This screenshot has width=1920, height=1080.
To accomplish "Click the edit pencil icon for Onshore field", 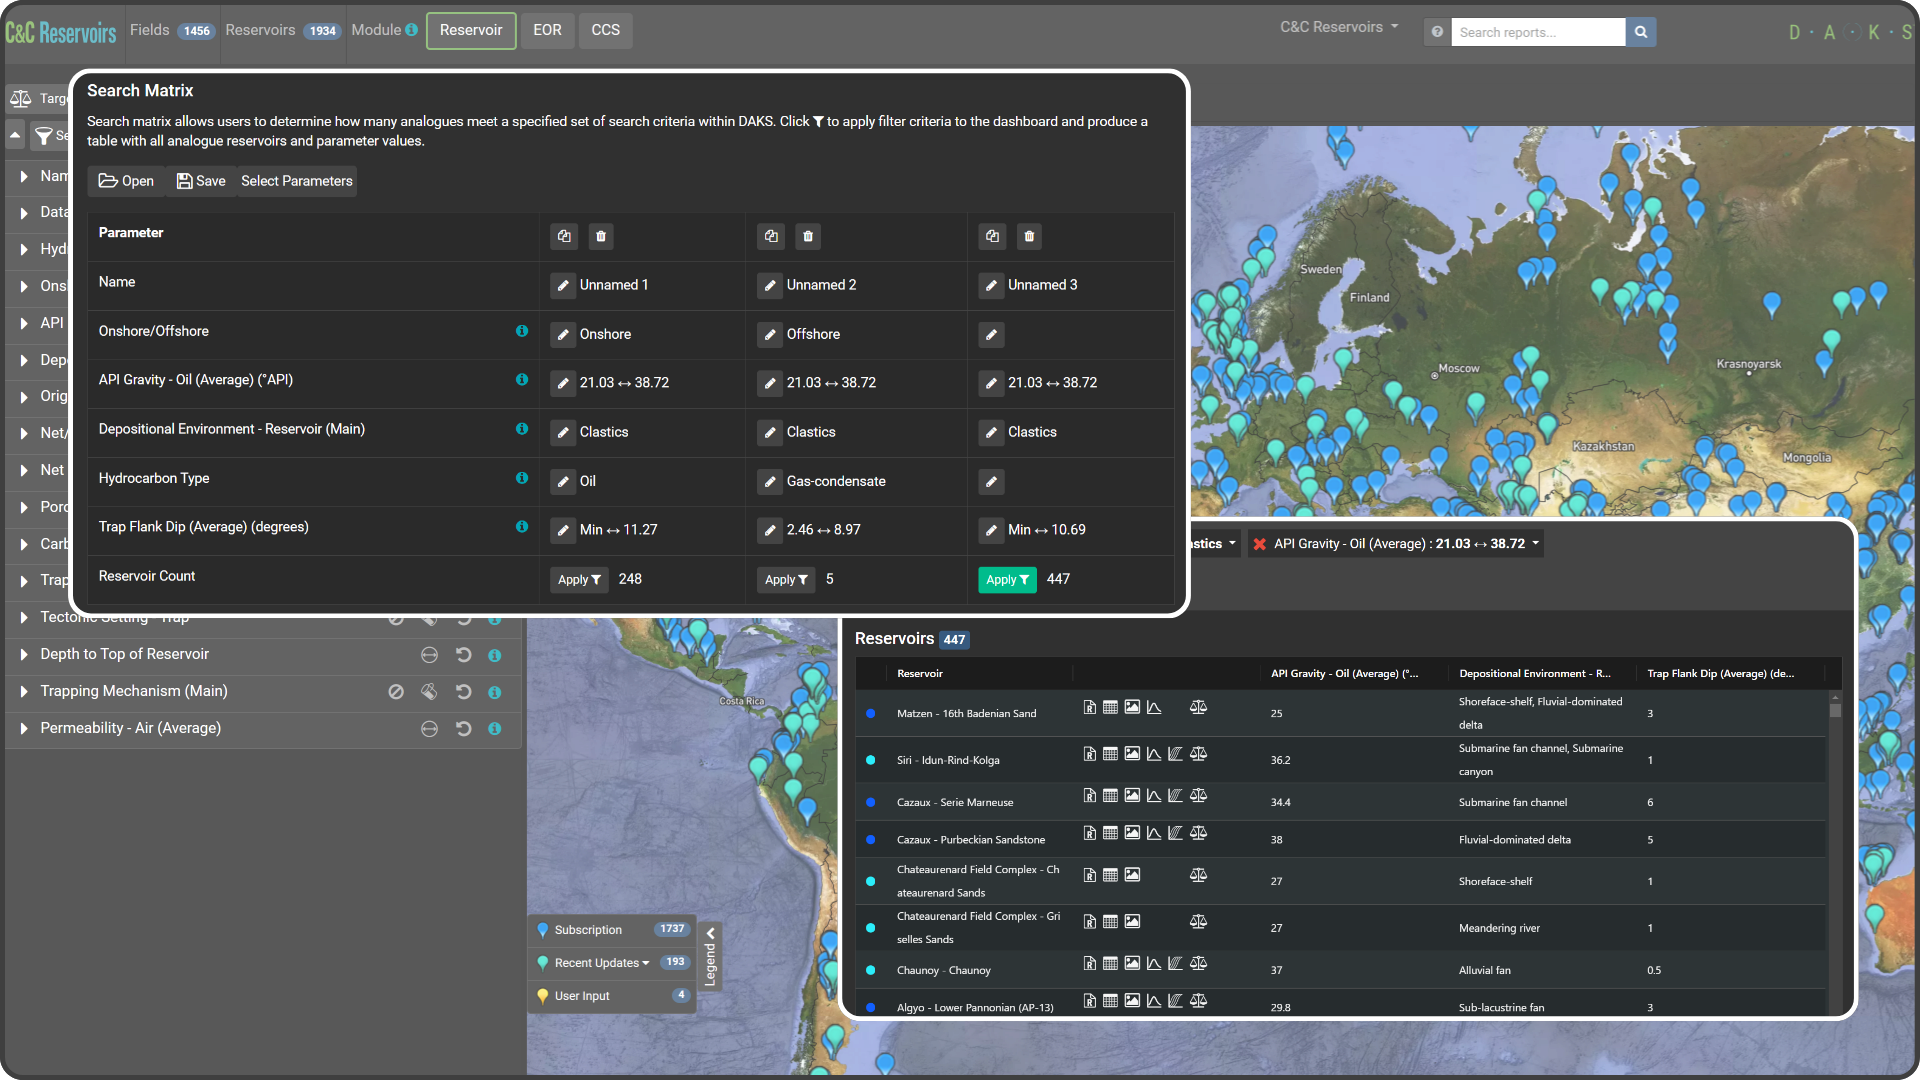I will point(562,334).
